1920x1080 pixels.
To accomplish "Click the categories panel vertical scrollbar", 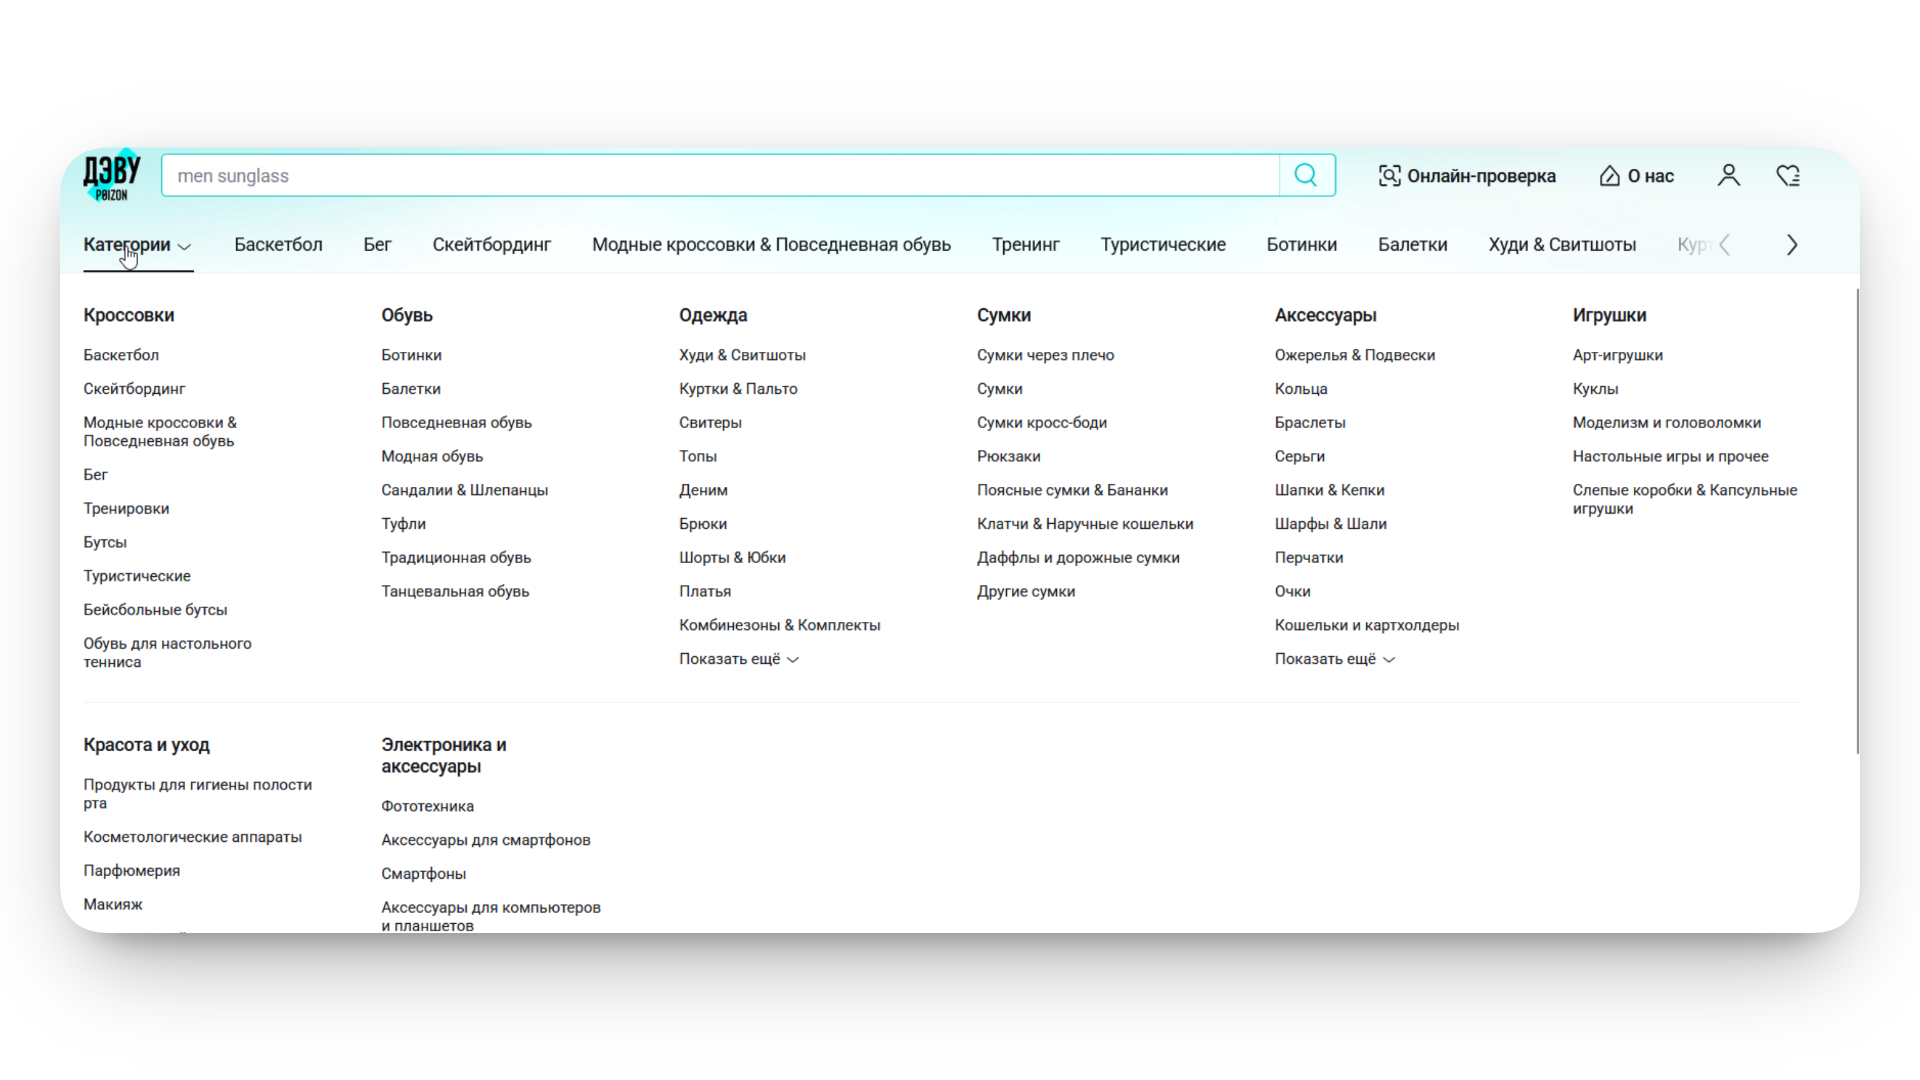I will pyautogui.click(x=1857, y=521).
